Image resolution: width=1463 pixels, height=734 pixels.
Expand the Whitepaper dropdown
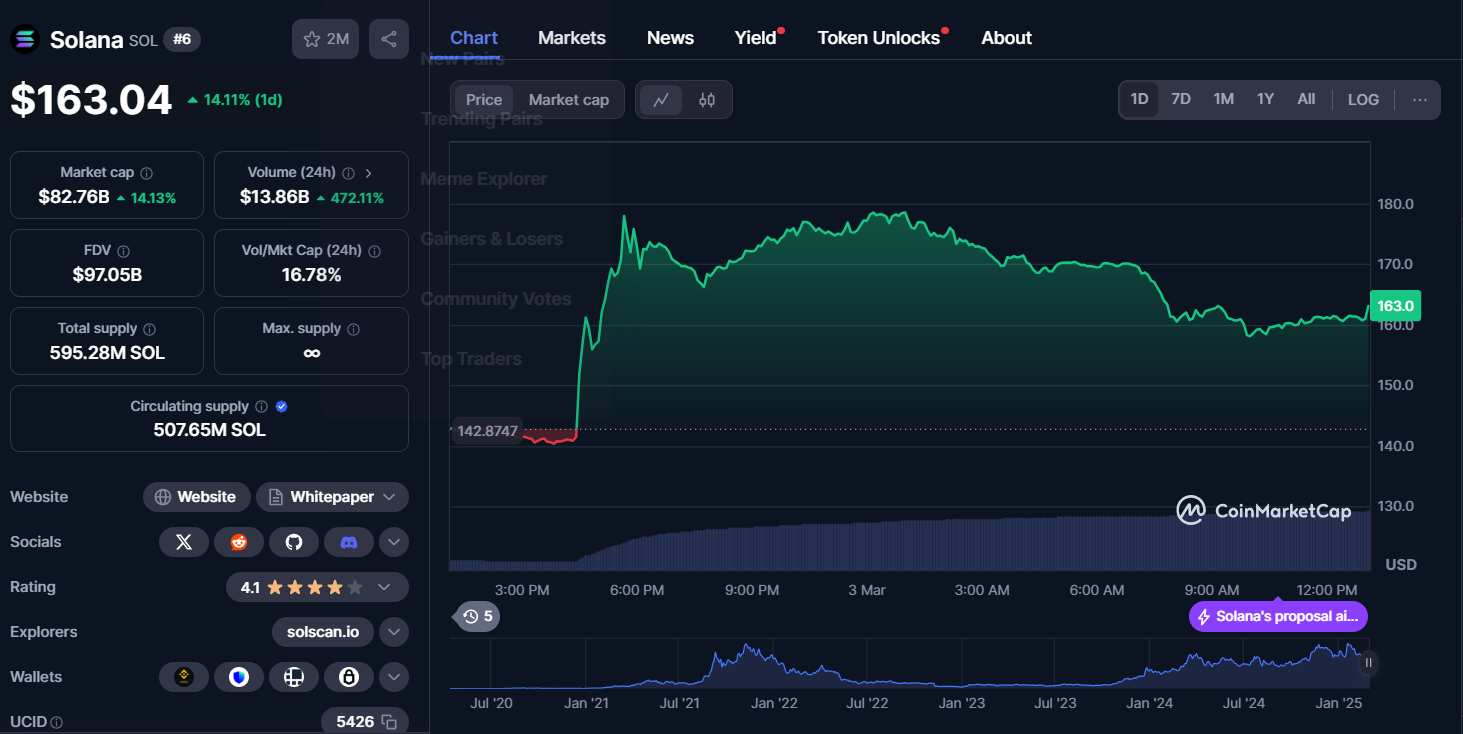click(332, 497)
